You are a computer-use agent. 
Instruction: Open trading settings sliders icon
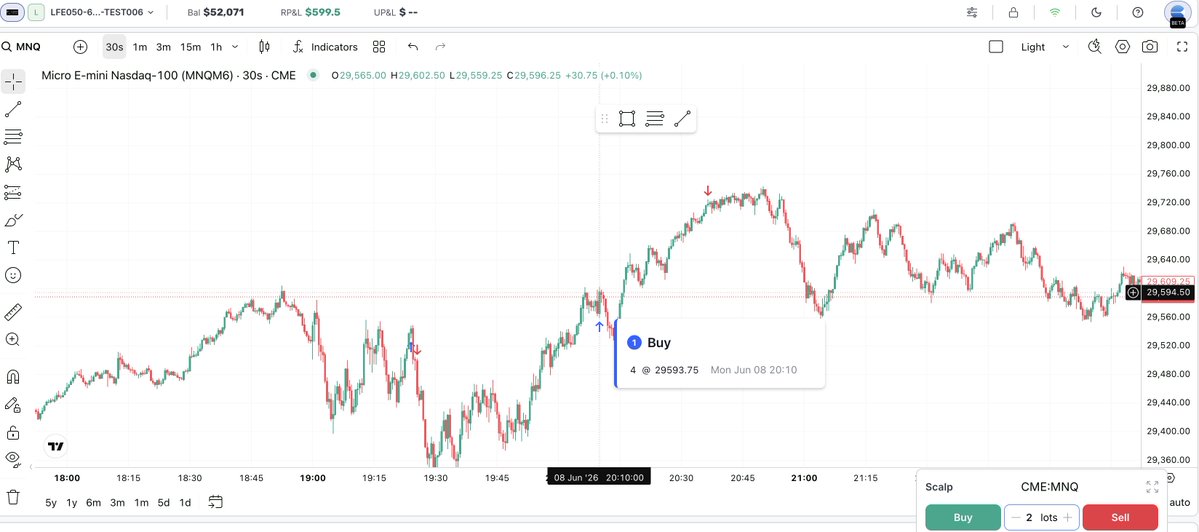tap(972, 12)
